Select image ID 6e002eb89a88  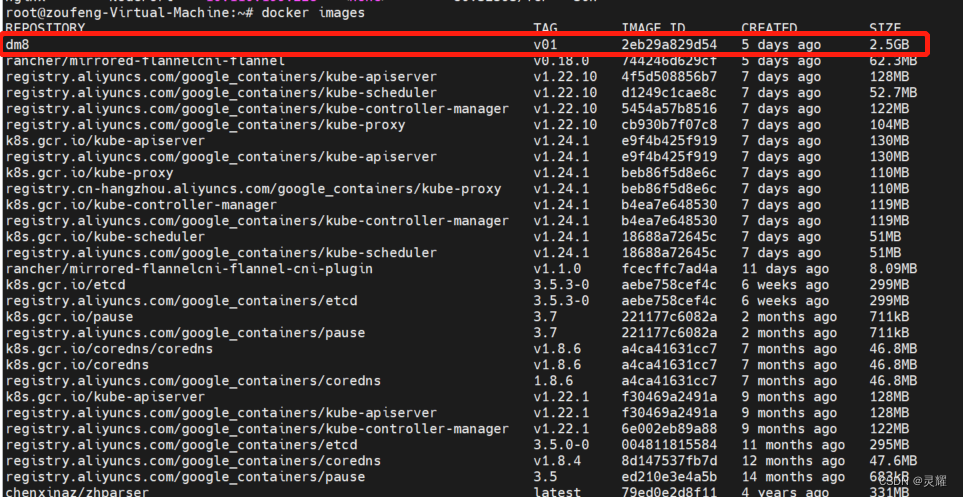[x=669, y=428]
